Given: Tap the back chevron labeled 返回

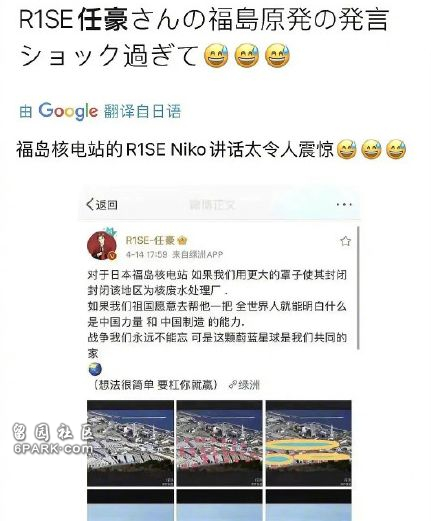Looking at the screenshot, I should 102,204.
